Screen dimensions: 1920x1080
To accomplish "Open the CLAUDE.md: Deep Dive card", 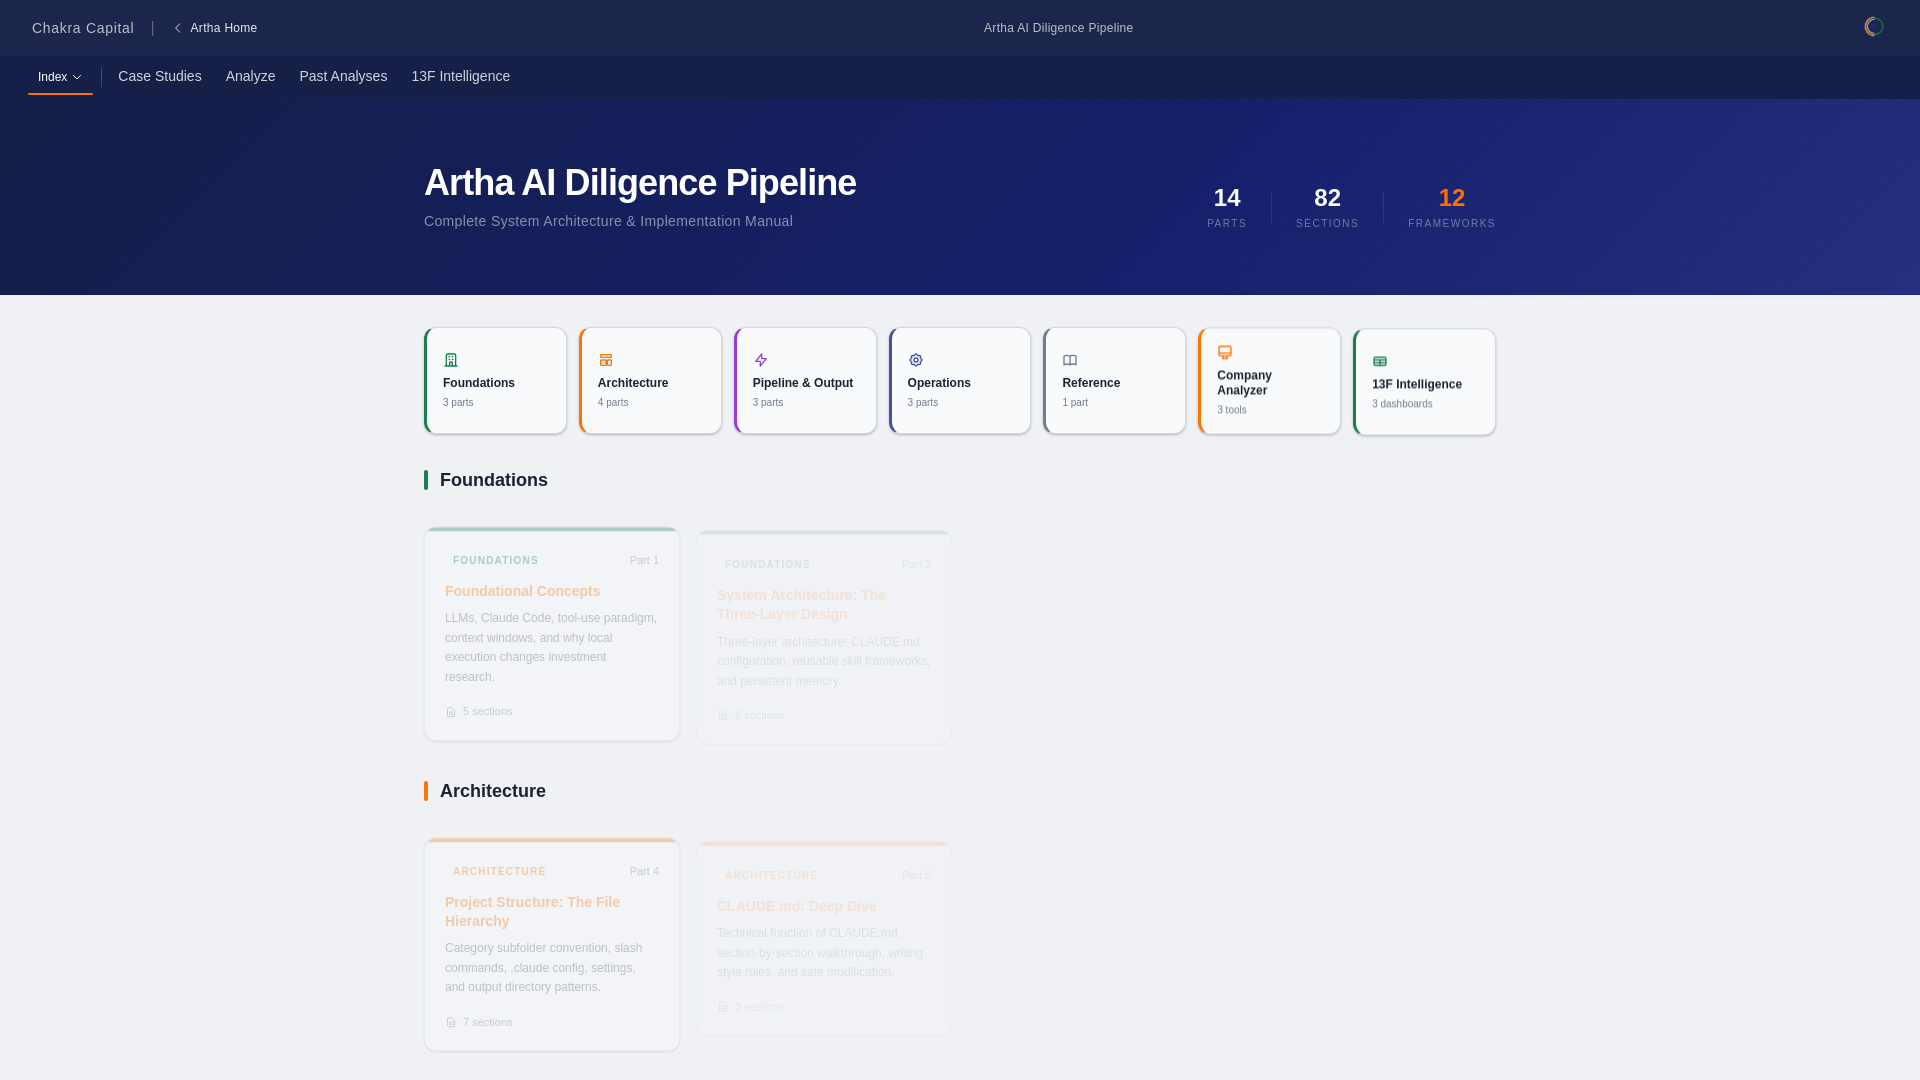I will (x=824, y=938).
